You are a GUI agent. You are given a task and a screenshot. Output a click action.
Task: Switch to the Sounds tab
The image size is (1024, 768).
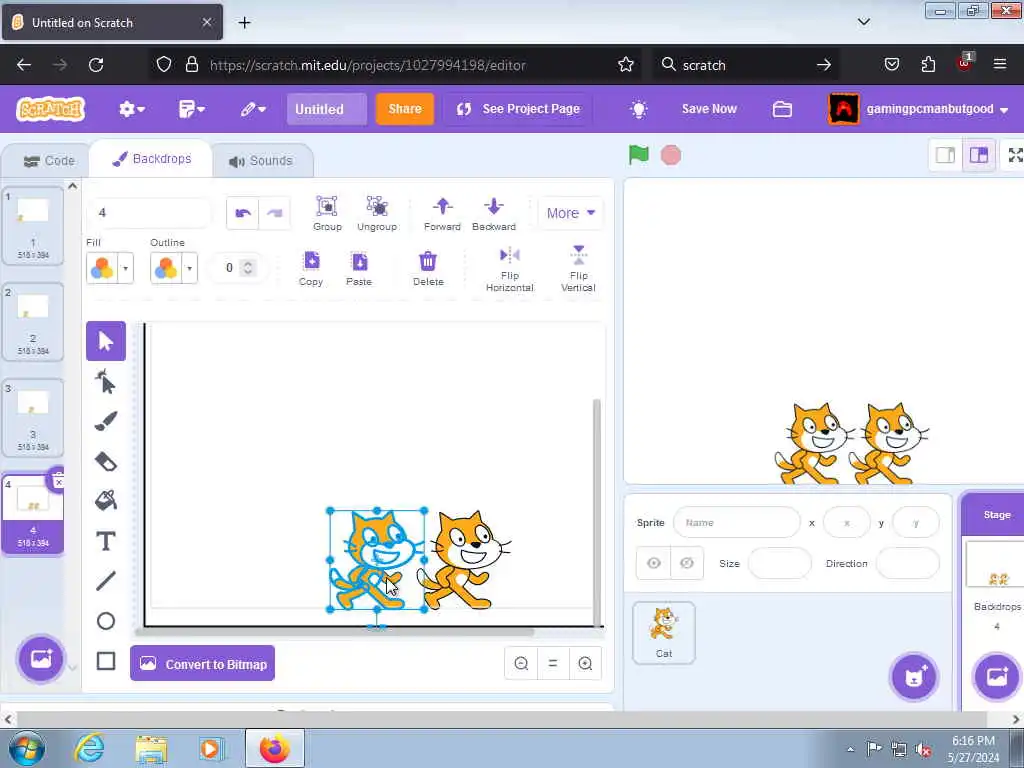tap(261, 161)
